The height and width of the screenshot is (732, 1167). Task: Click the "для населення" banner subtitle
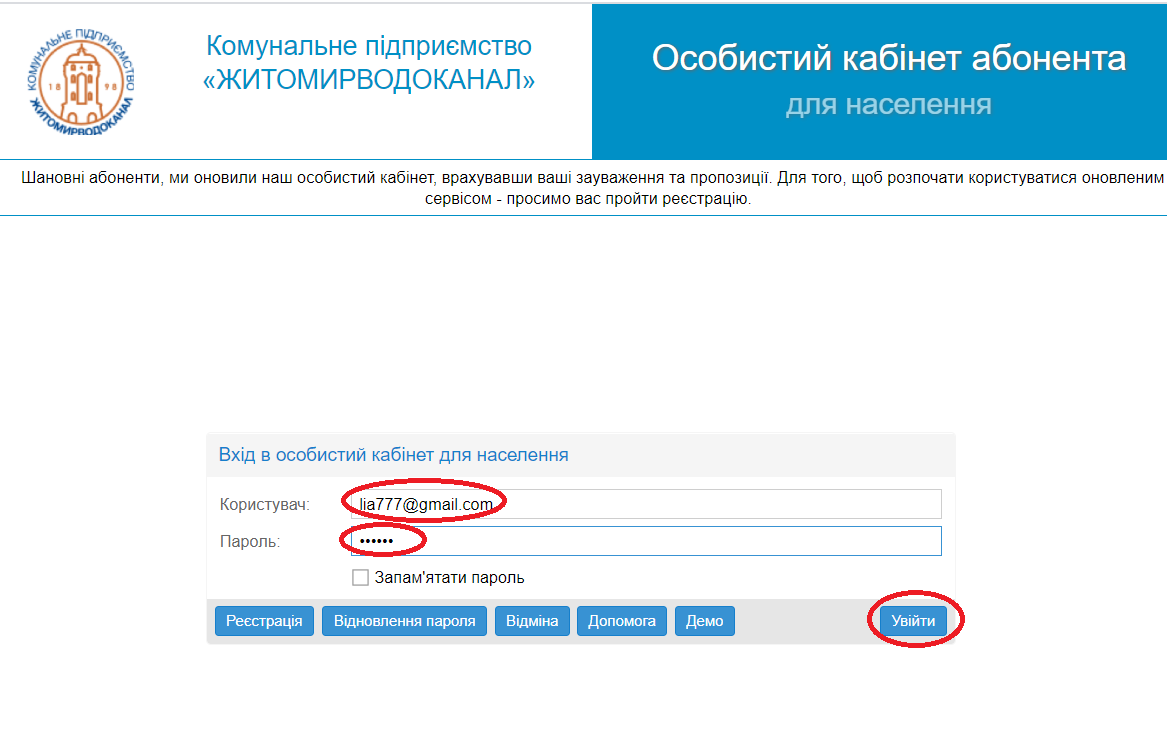[888, 104]
